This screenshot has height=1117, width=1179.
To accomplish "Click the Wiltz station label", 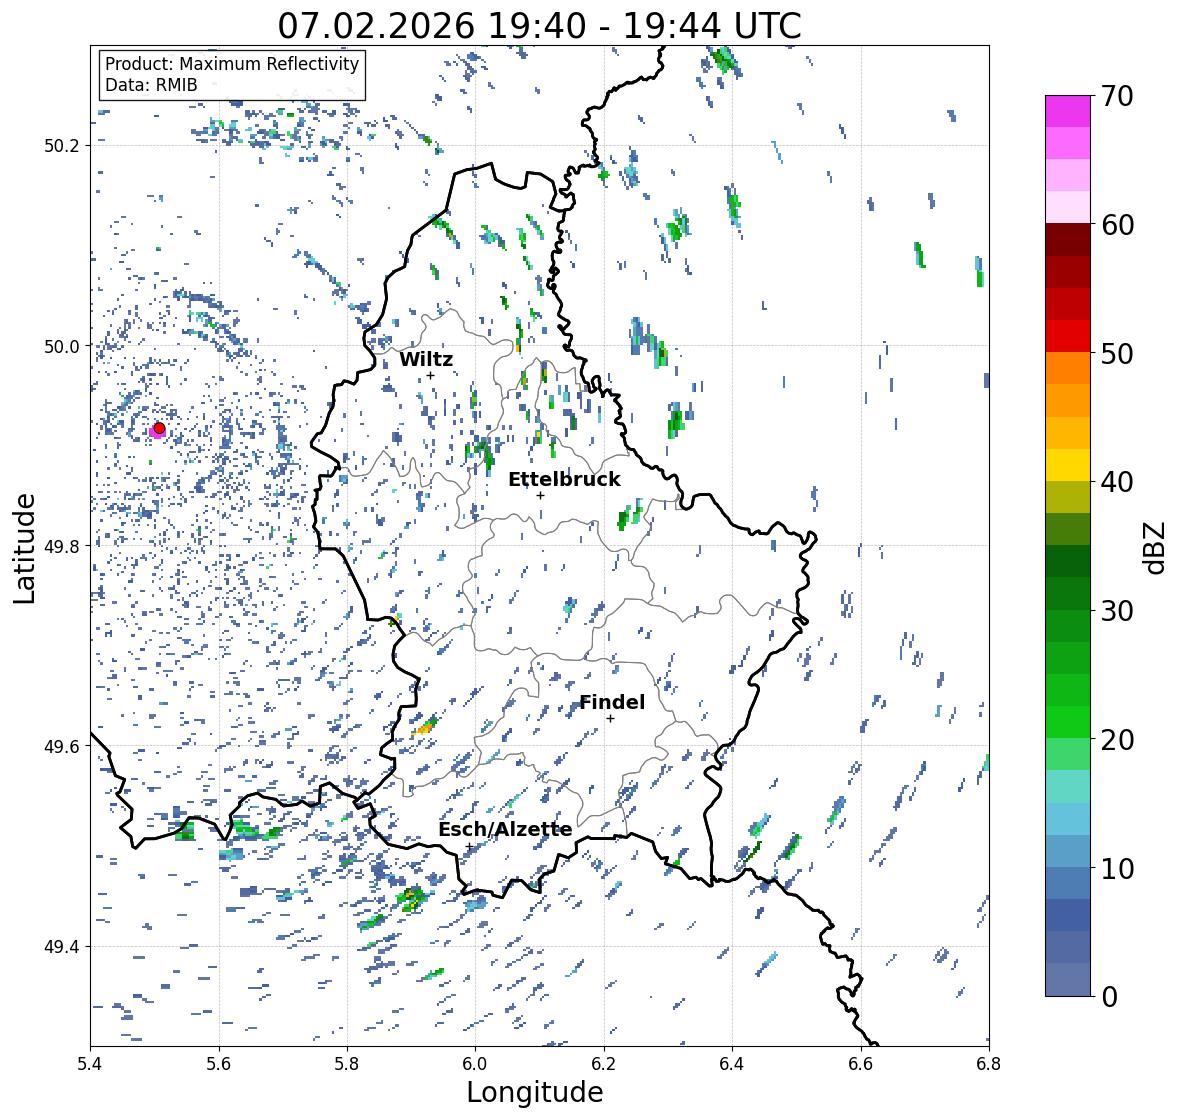I will [x=426, y=359].
